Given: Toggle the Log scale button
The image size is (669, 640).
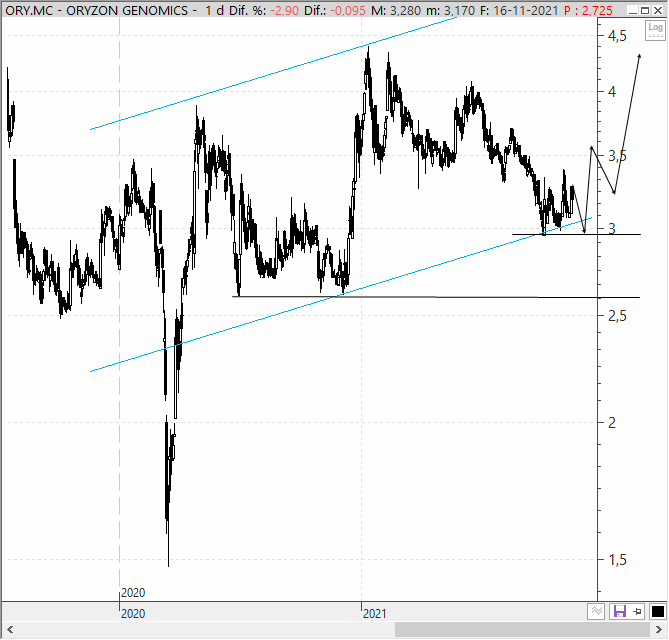Looking at the screenshot, I should click(x=655, y=30).
